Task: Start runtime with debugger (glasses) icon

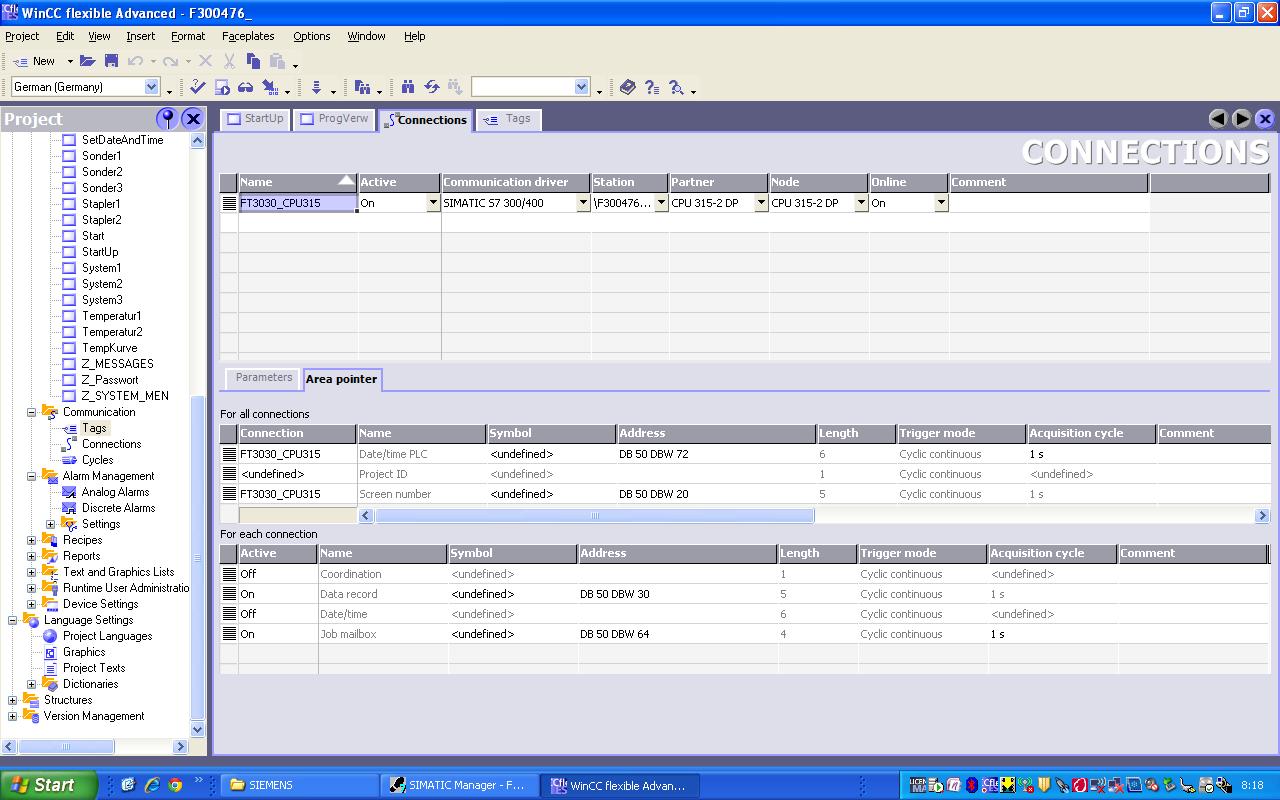Action: pos(245,87)
